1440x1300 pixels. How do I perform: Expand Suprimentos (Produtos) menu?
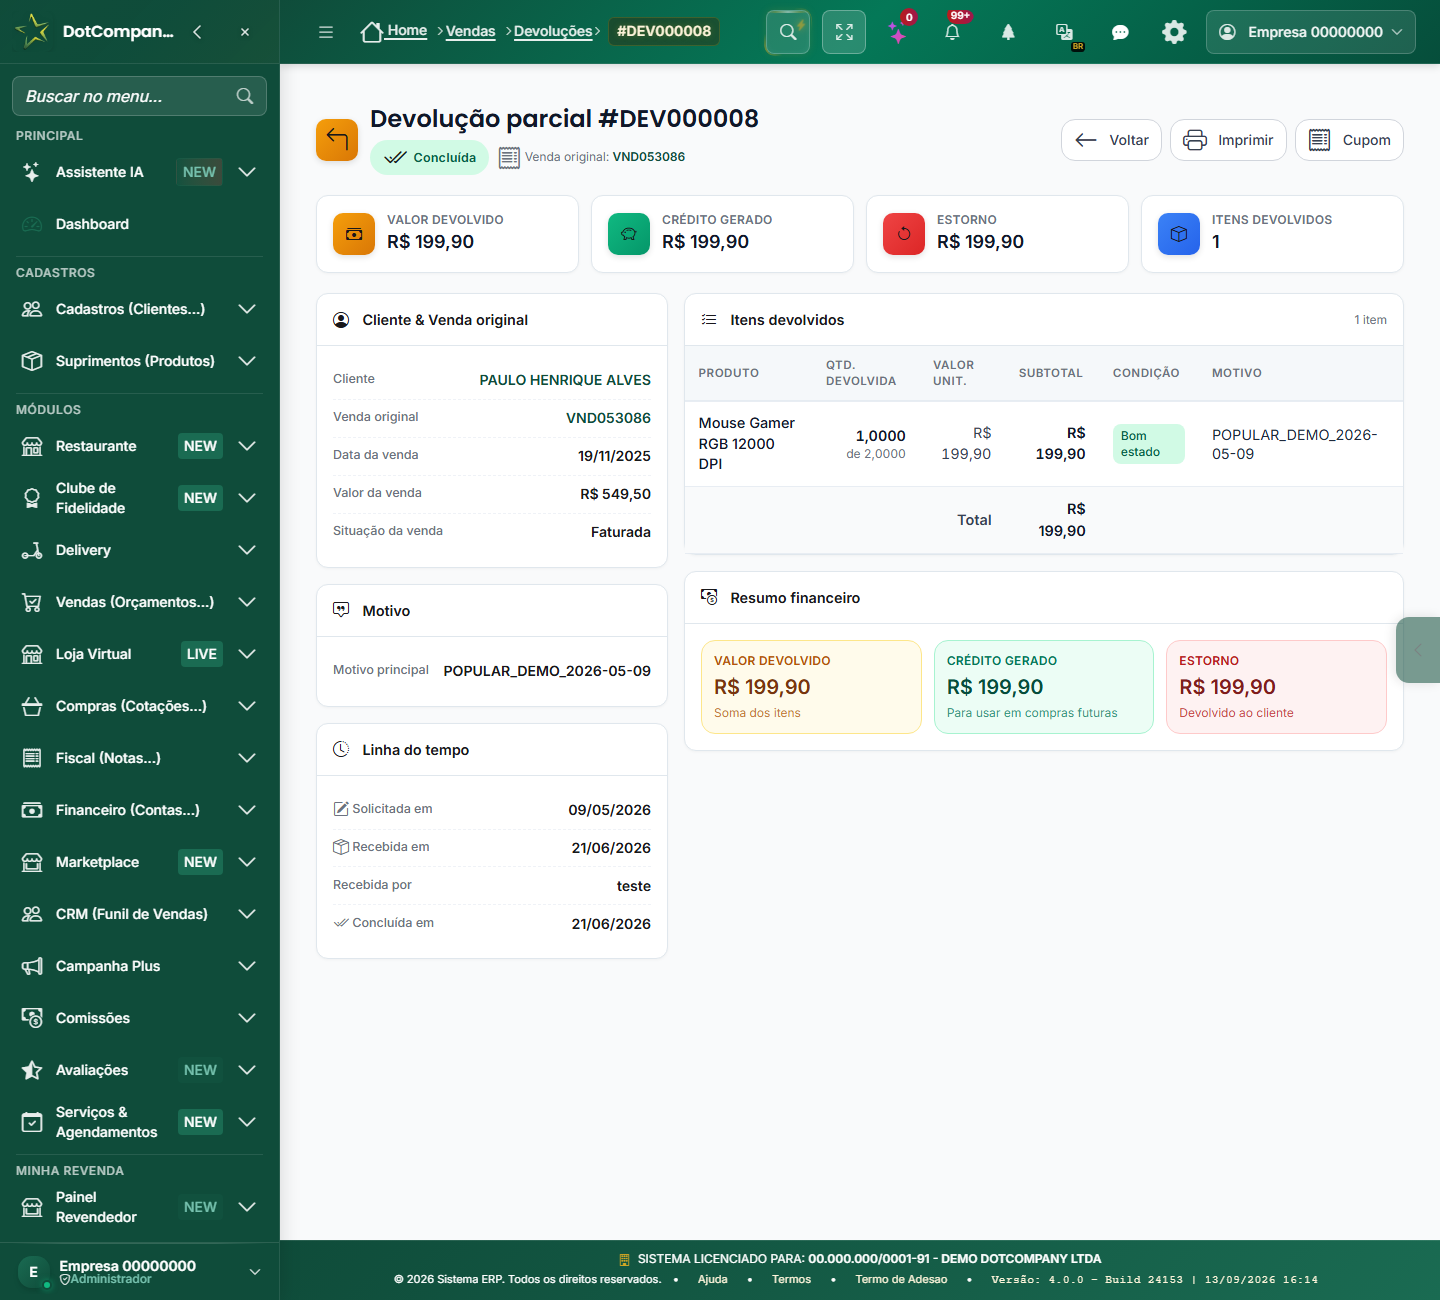(x=247, y=361)
